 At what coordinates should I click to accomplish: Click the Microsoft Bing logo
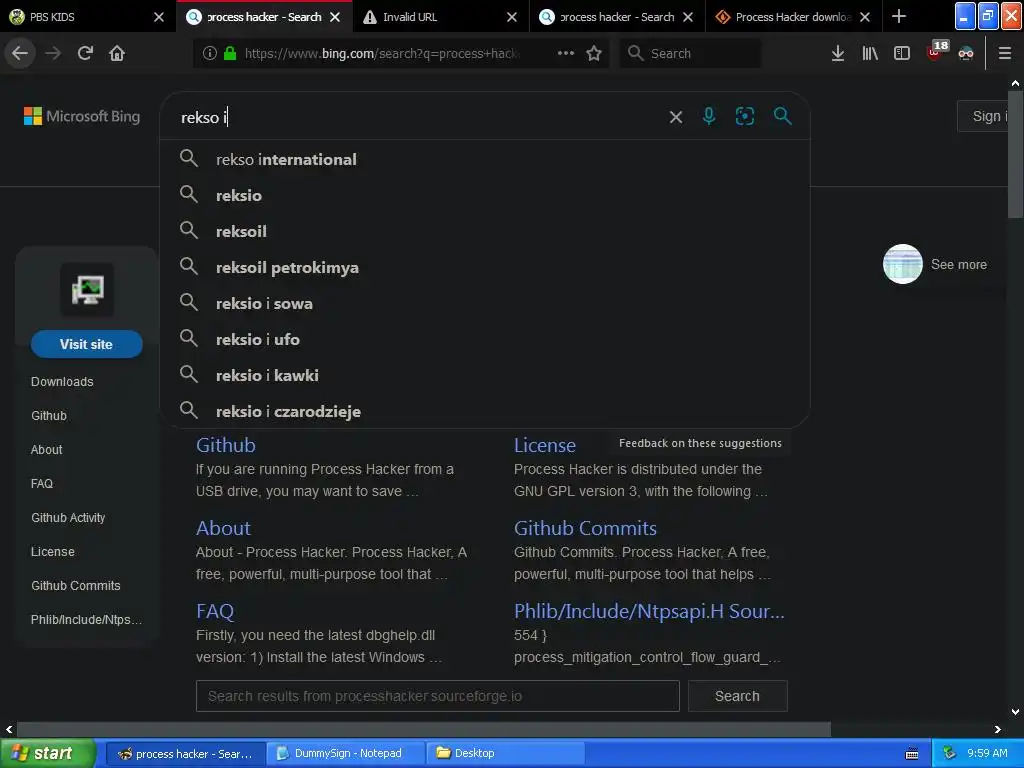pyautogui.click(x=82, y=116)
